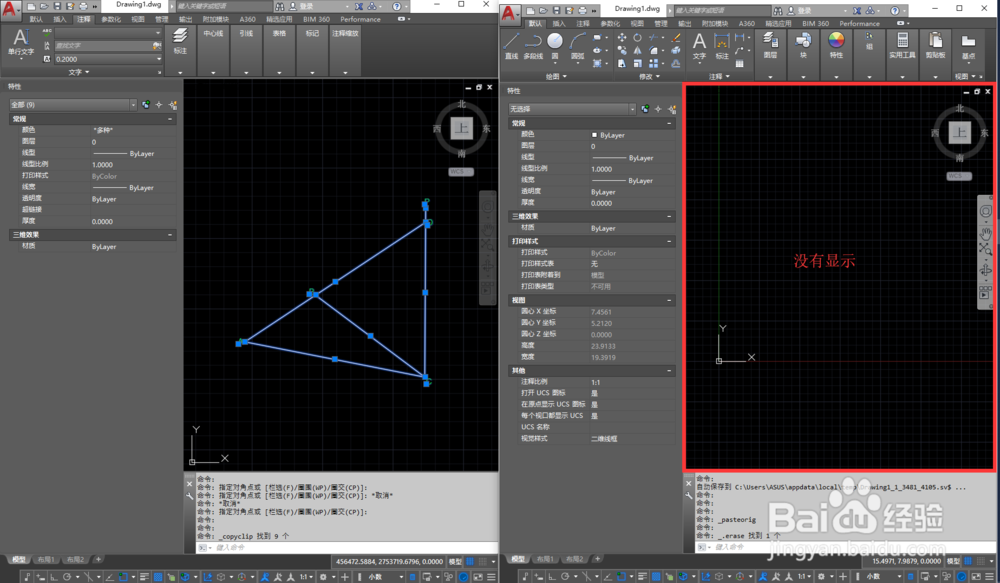Click the Rotate tool in right window's 修改 panel
The height and width of the screenshot is (583, 1000).
637,38
